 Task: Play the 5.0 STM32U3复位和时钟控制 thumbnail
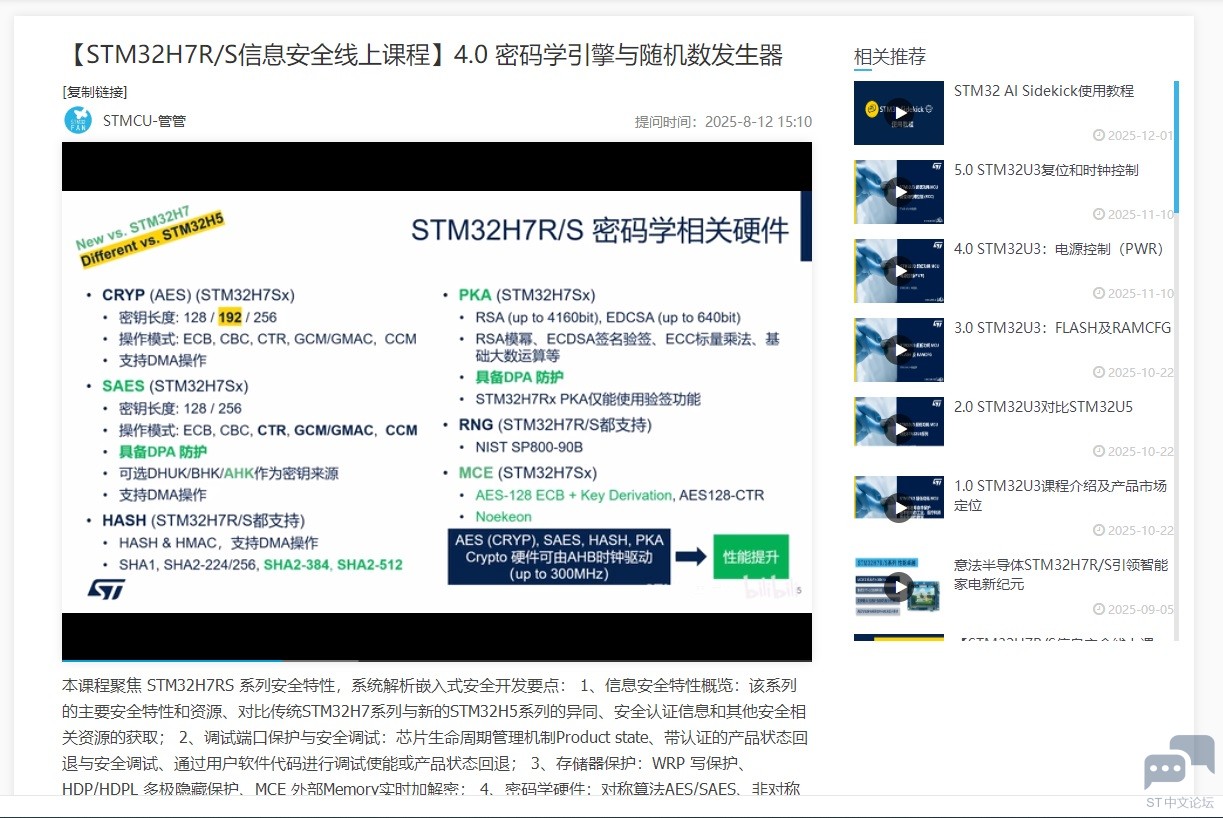pos(899,192)
